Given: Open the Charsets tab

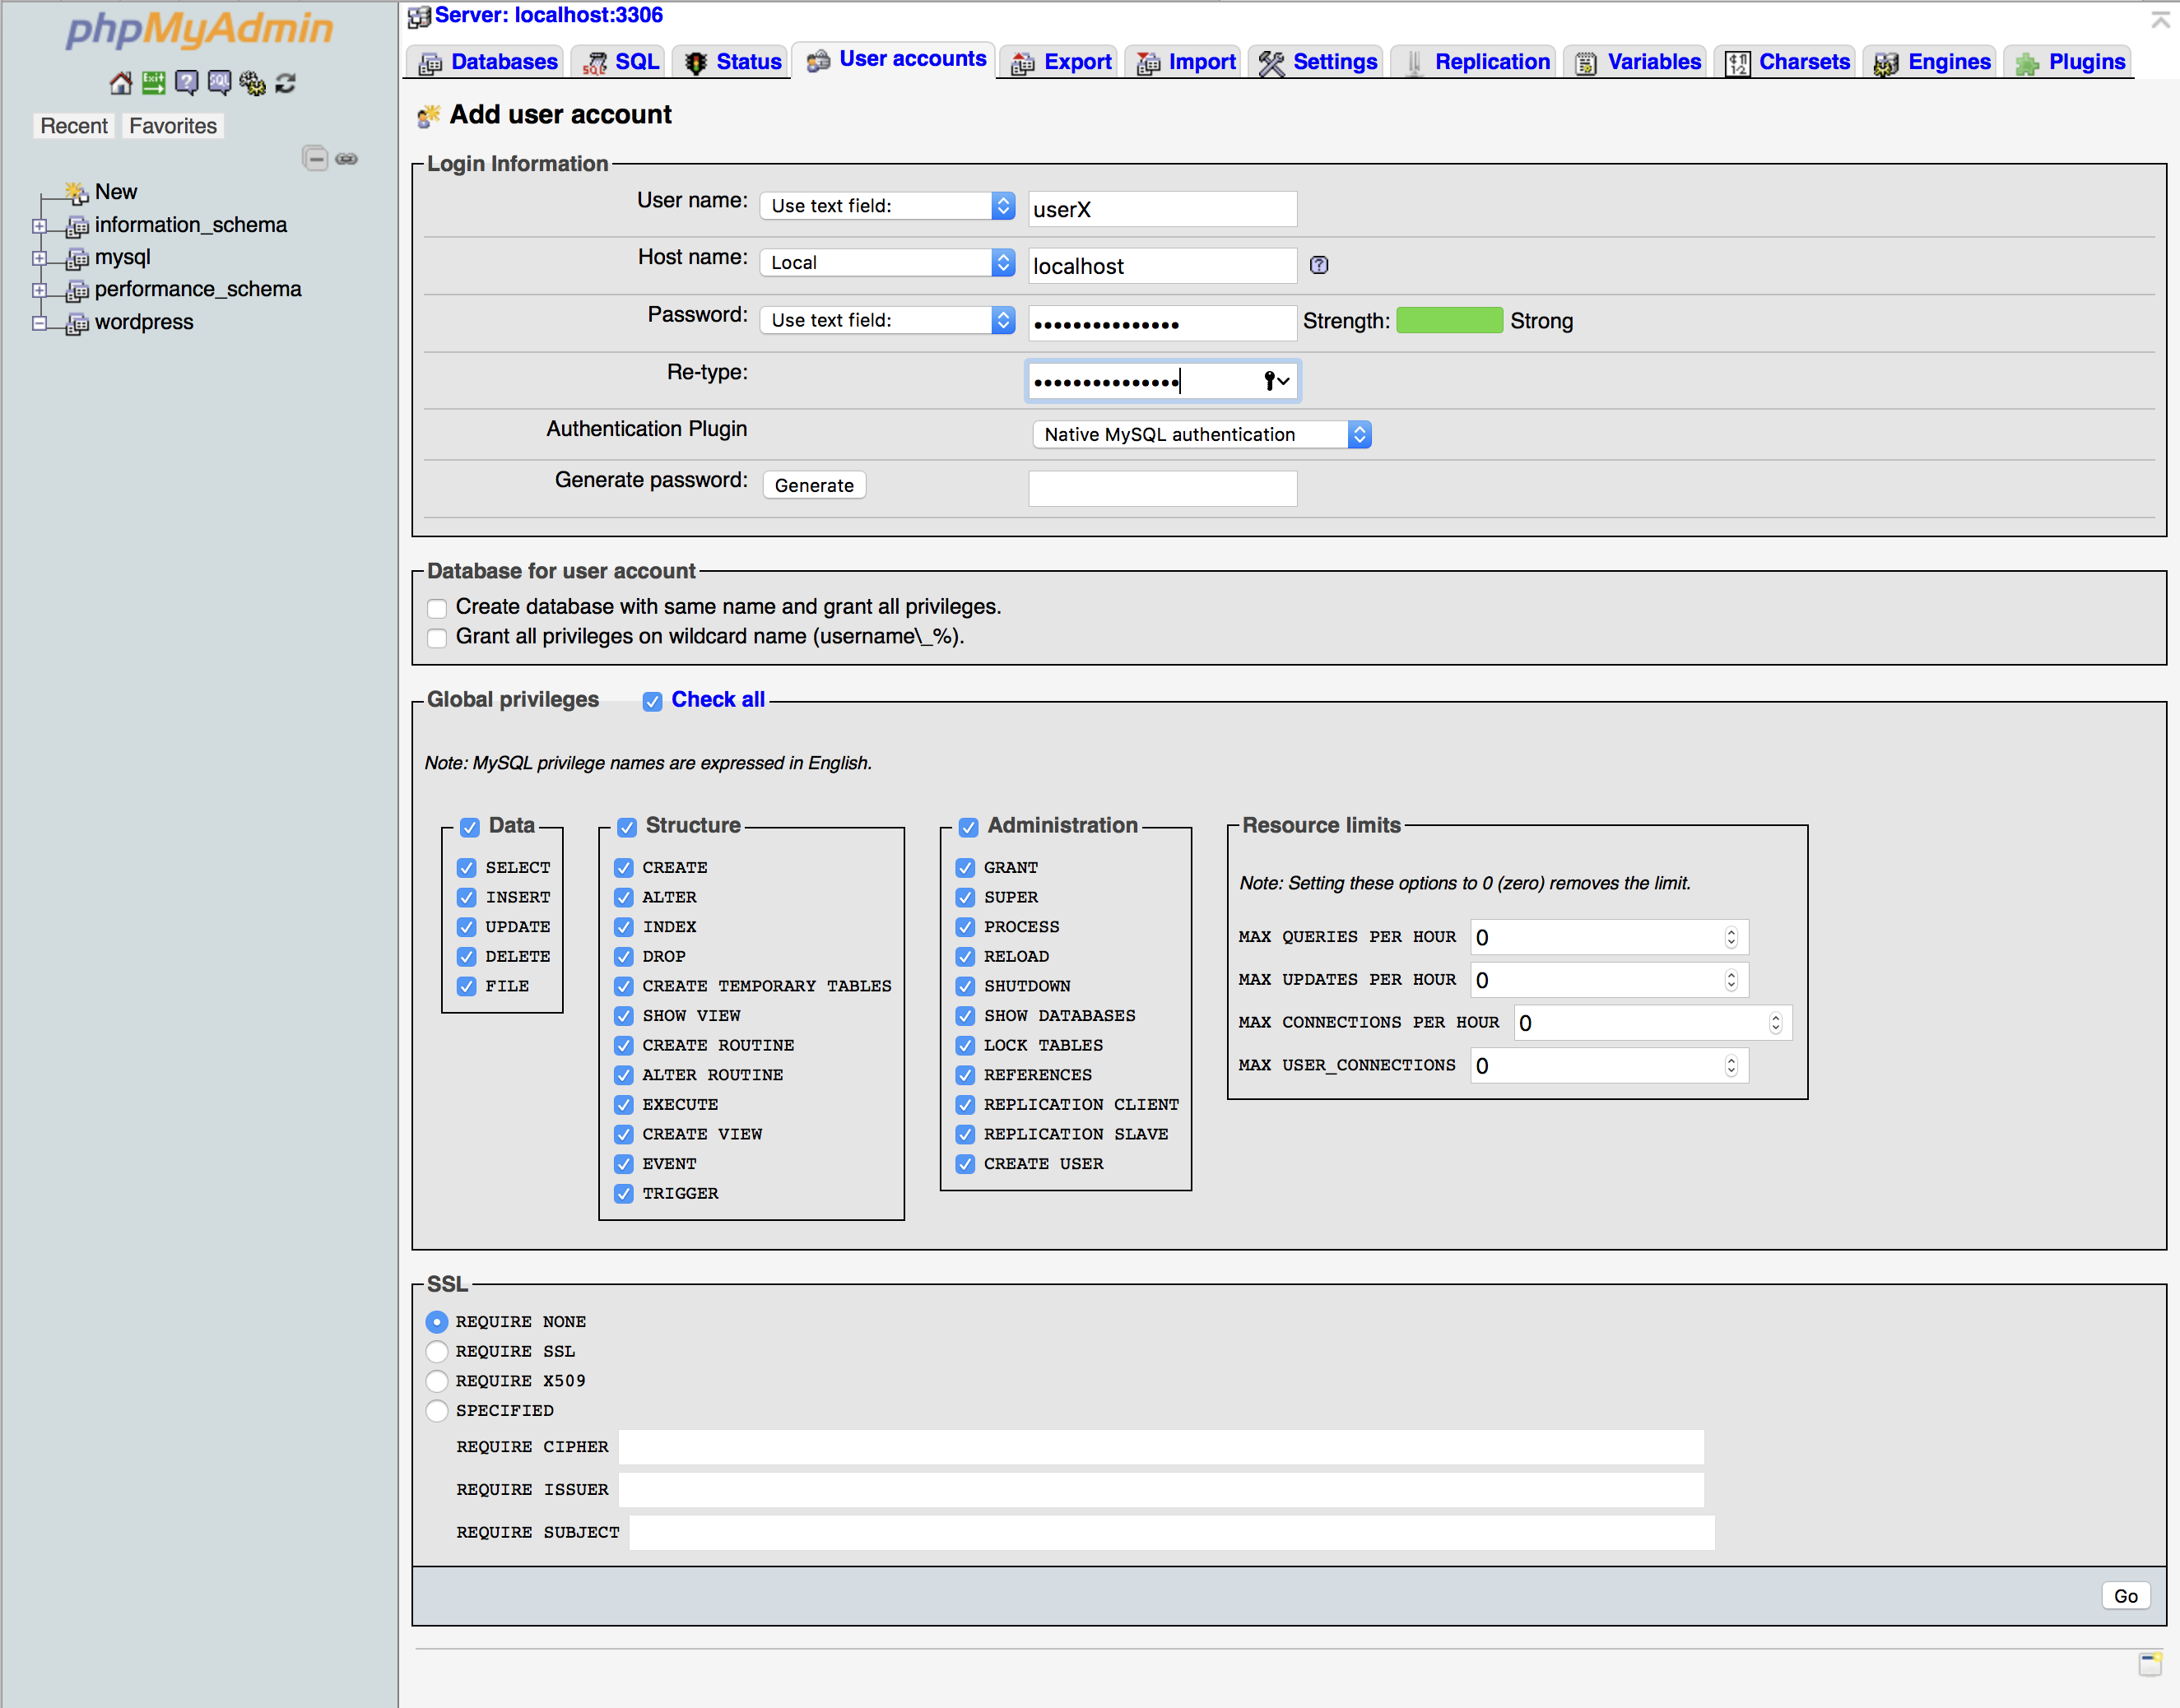Looking at the screenshot, I should click(x=1786, y=62).
